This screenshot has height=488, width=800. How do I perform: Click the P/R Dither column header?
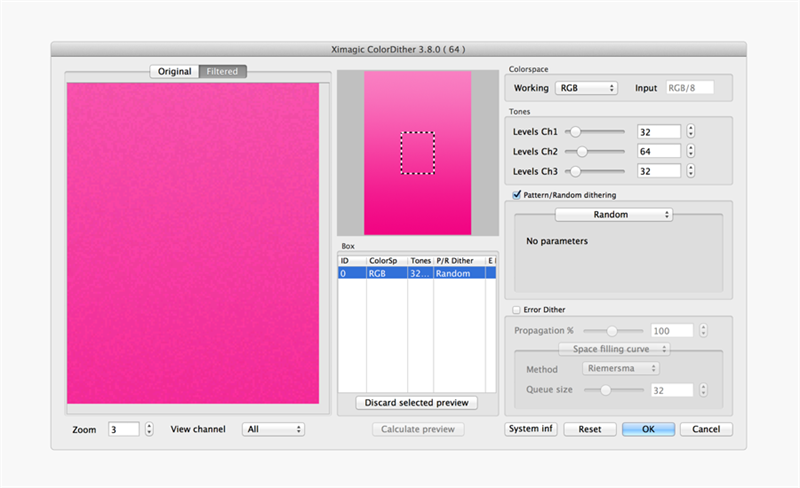(x=459, y=261)
